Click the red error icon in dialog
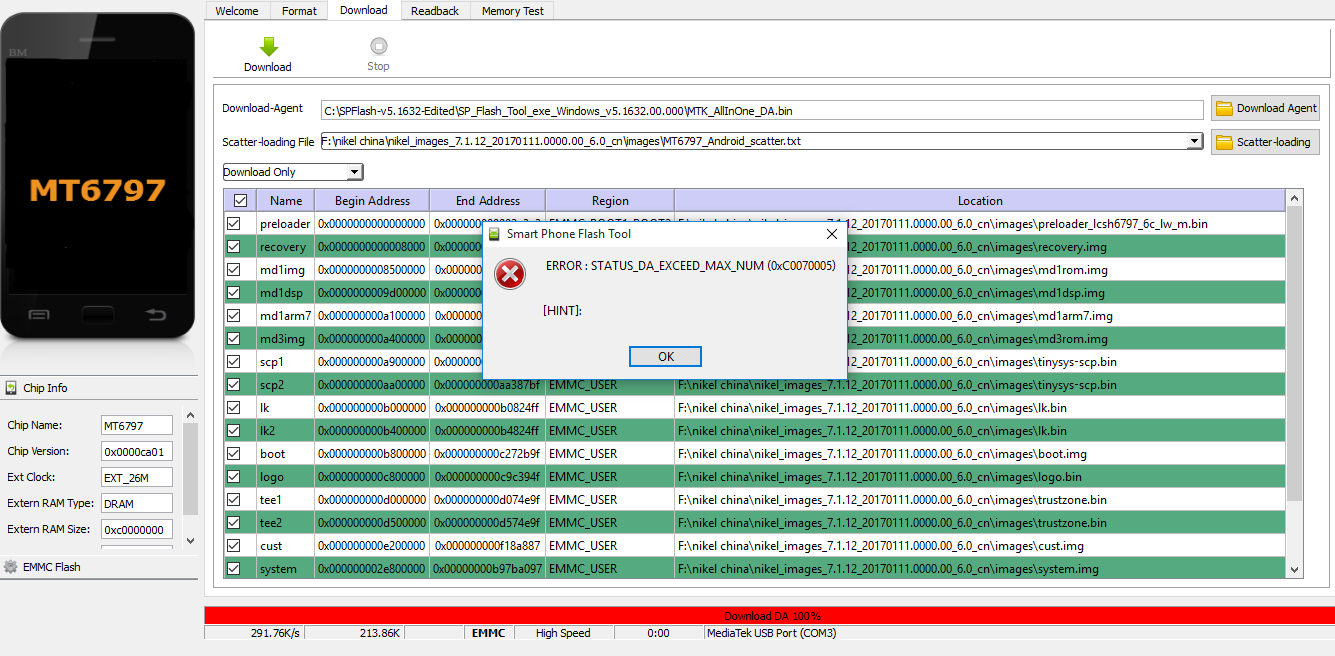Viewport: 1335px width, 656px height. (x=510, y=274)
